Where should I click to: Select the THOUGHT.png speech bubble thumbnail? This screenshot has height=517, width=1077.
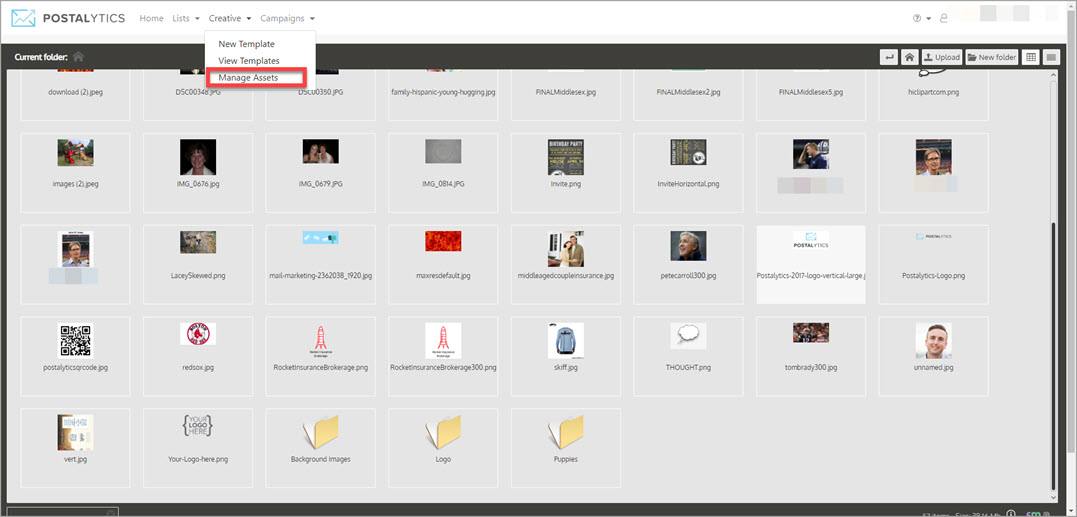[688, 336]
